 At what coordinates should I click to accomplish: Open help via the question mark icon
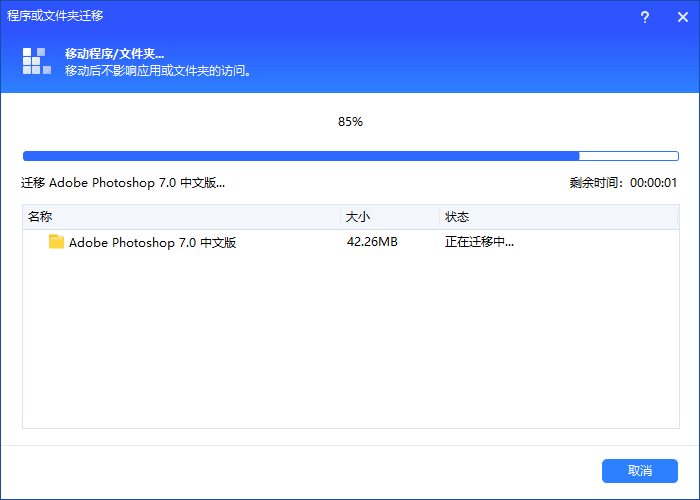pyautogui.click(x=645, y=17)
